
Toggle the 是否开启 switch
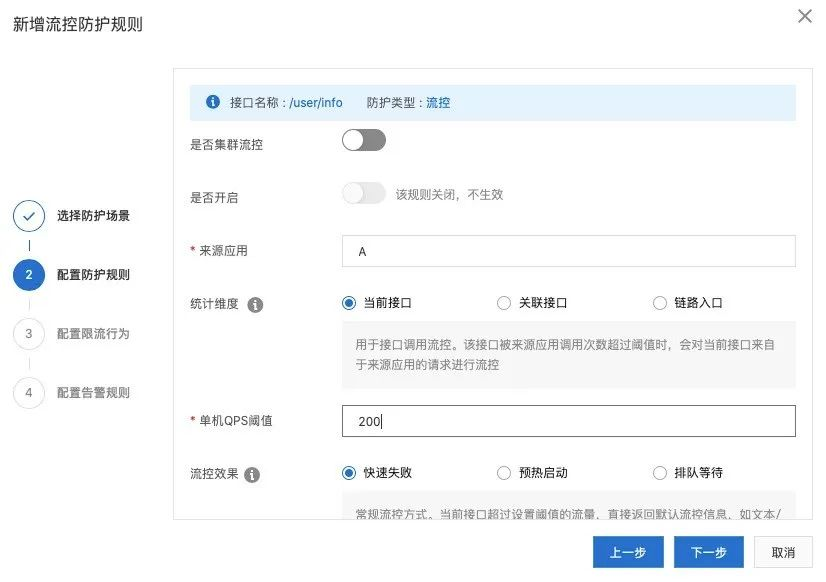click(x=363, y=194)
